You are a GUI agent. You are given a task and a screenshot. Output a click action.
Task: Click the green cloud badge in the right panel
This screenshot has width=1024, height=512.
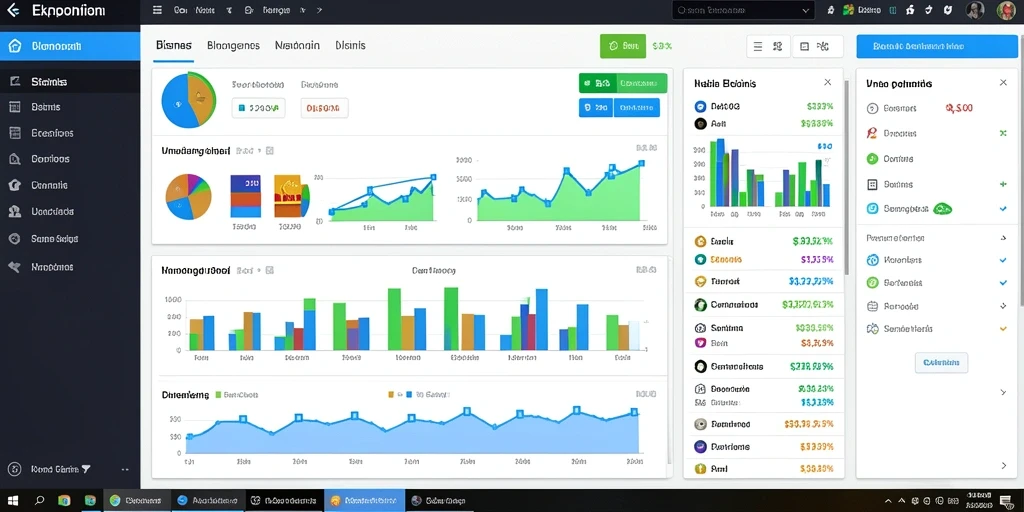click(x=942, y=209)
